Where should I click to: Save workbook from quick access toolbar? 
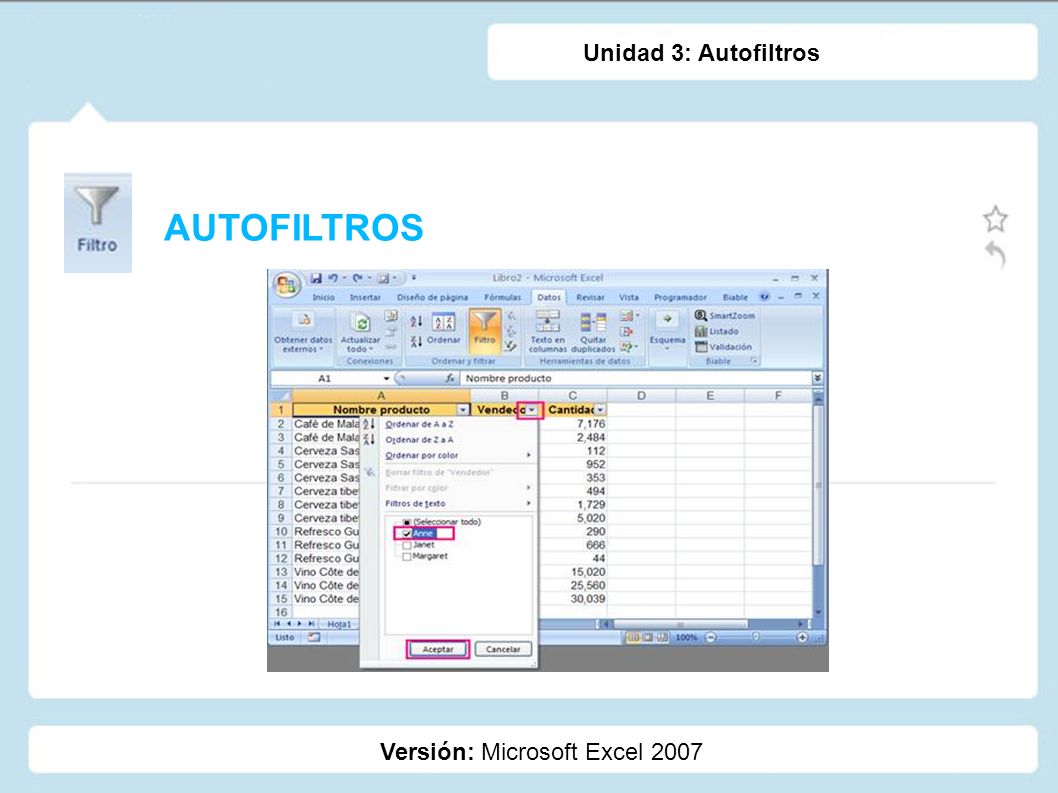316,278
